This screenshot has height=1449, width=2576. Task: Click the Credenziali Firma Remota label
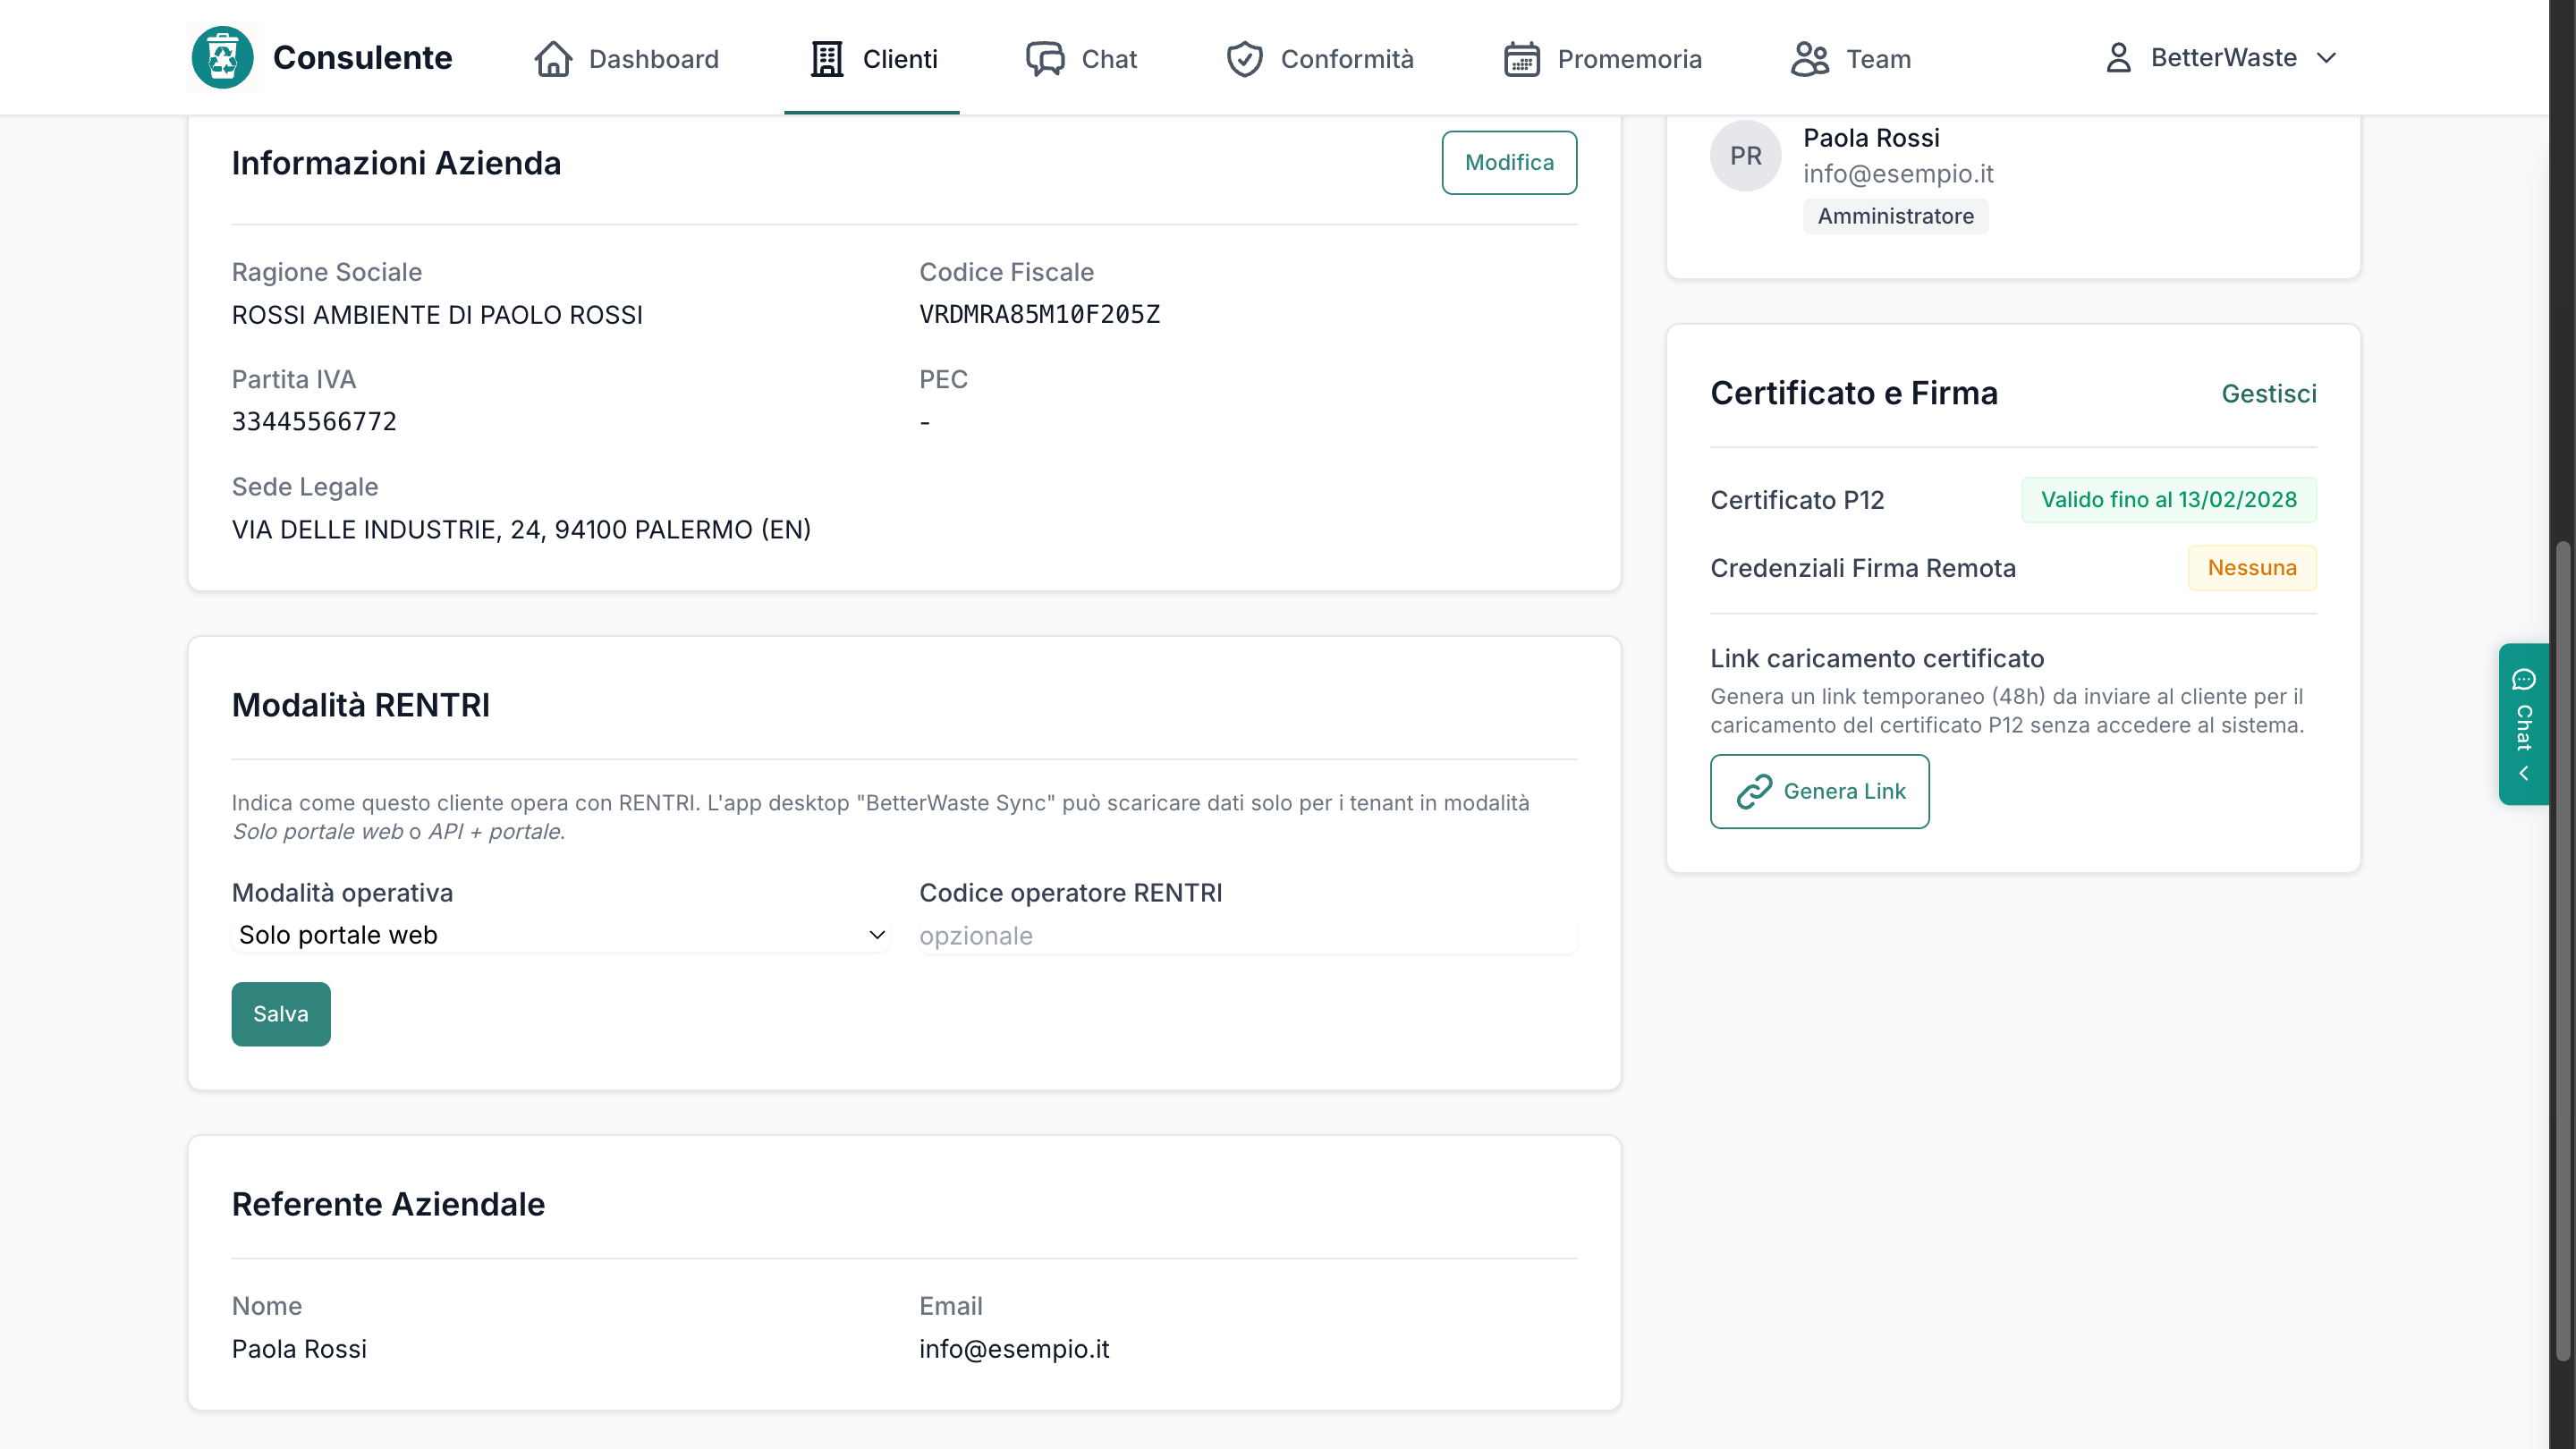[x=1862, y=568]
